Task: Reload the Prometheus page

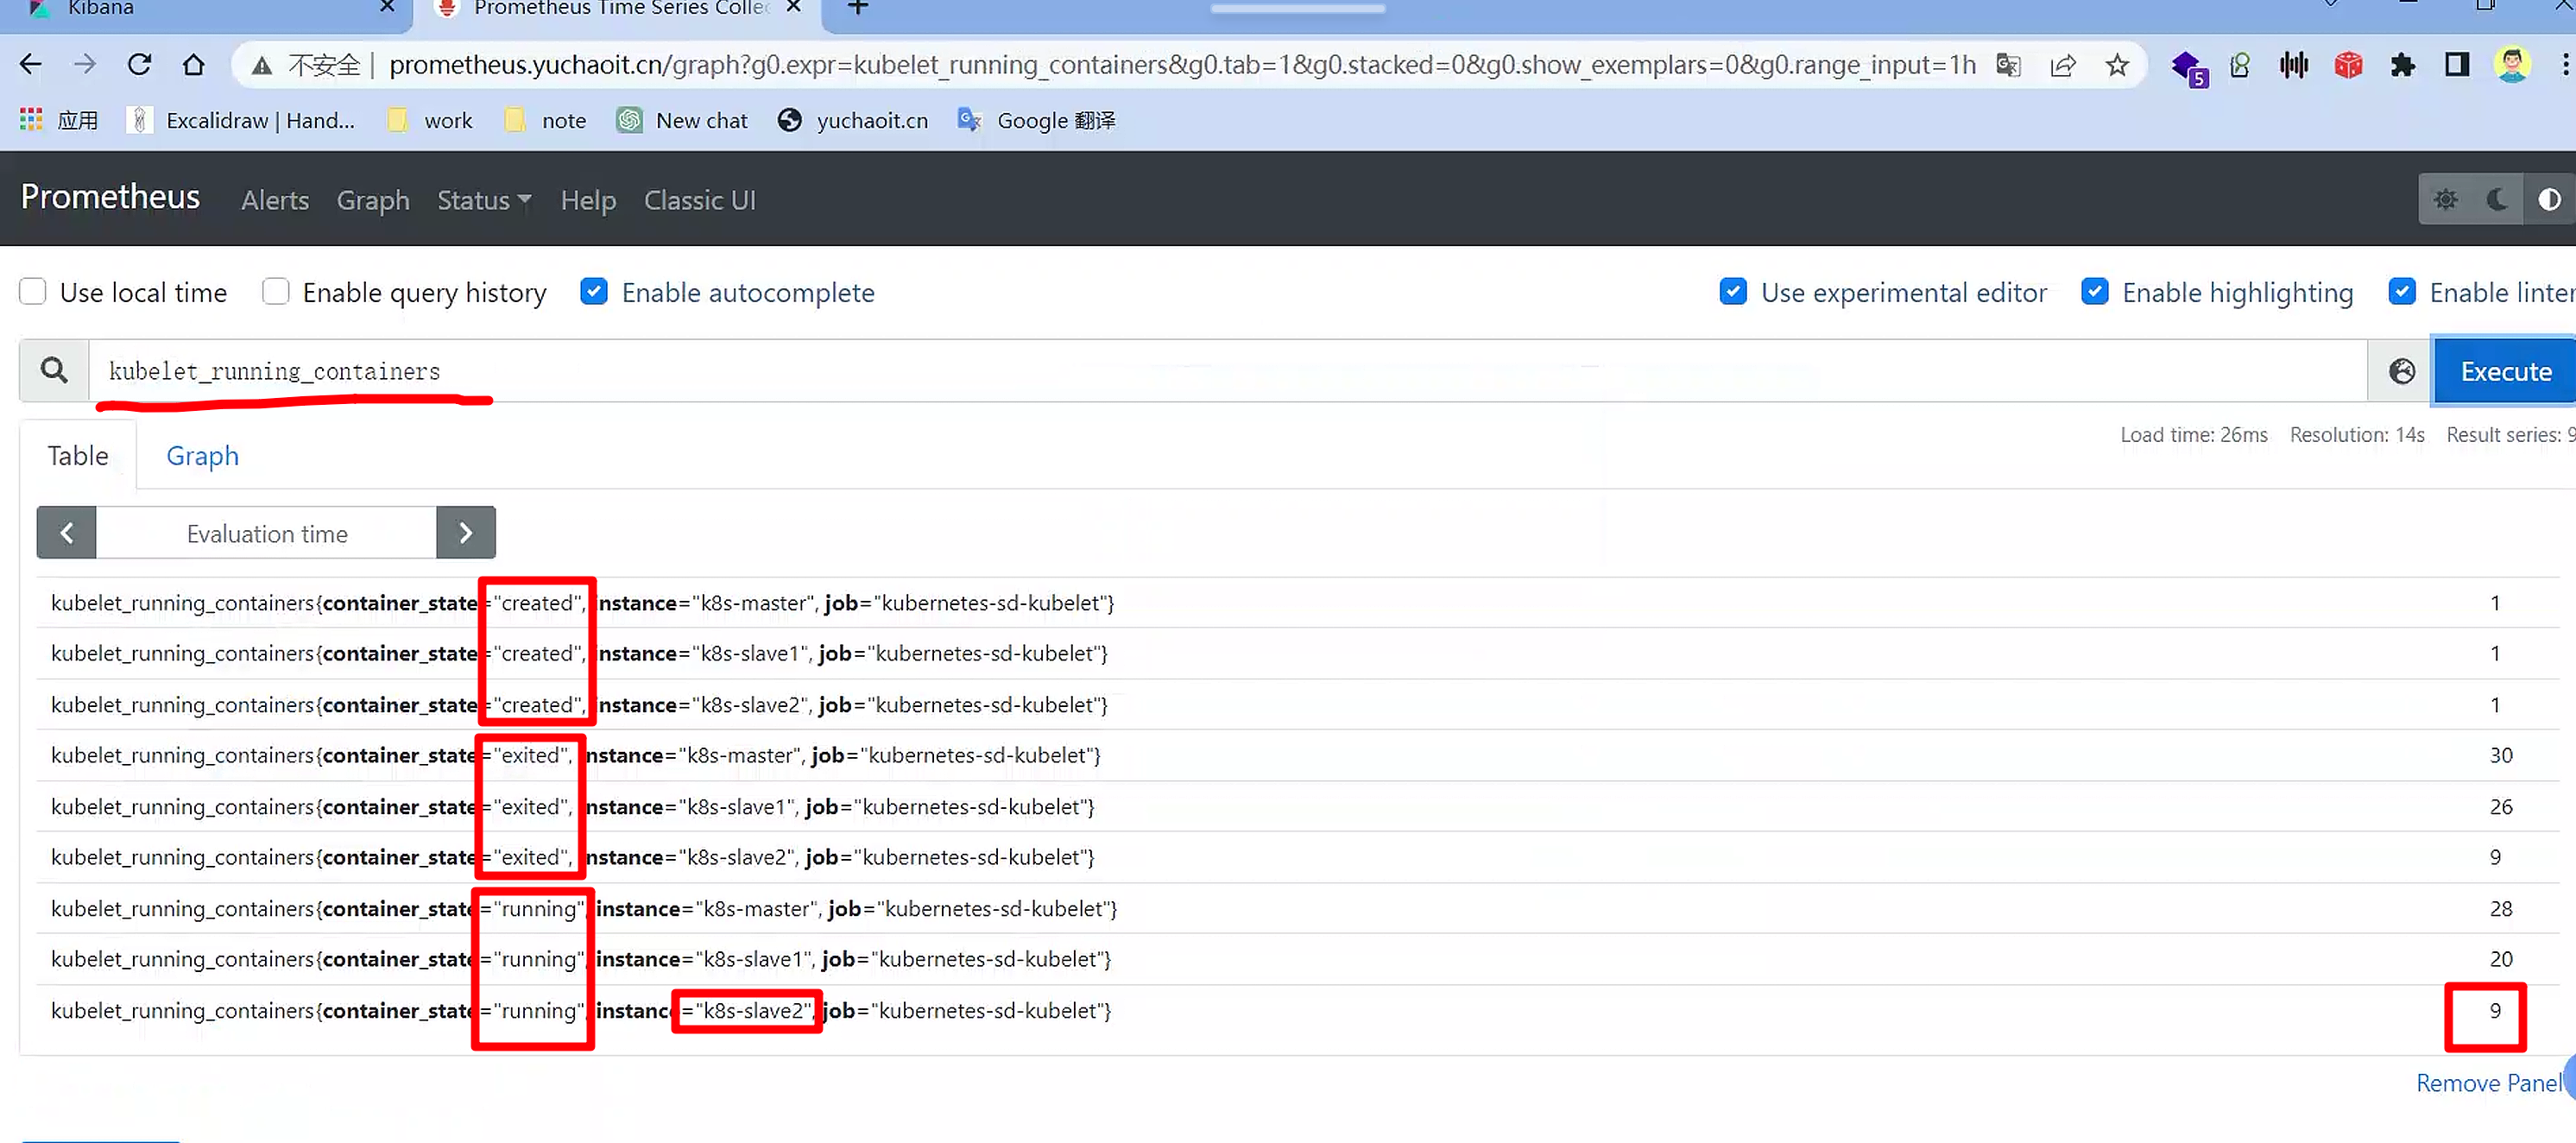Action: click(x=139, y=65)
